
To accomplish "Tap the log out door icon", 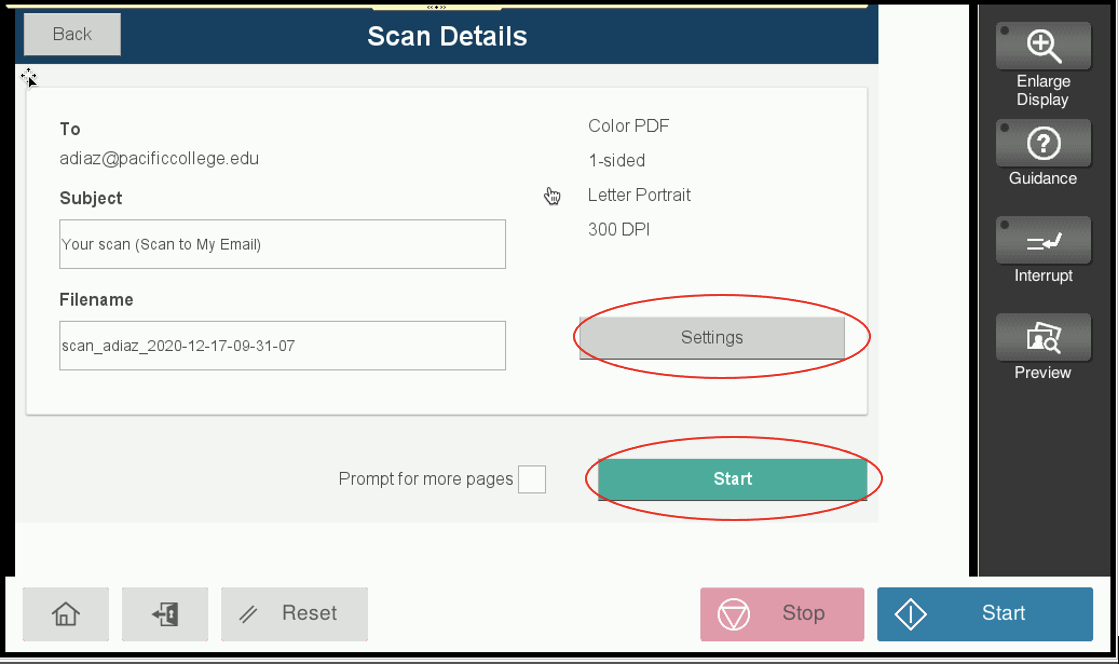I will (x=165, y=614).
